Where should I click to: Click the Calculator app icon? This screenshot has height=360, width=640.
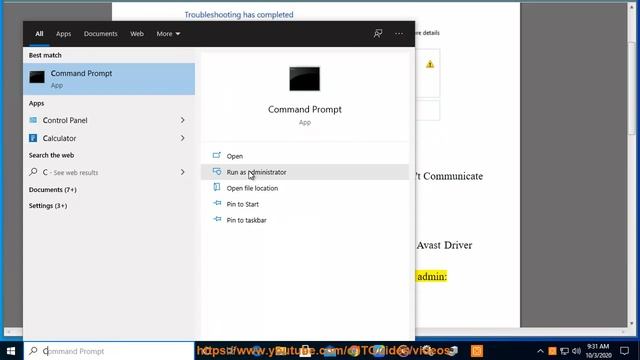click(33, 138)
